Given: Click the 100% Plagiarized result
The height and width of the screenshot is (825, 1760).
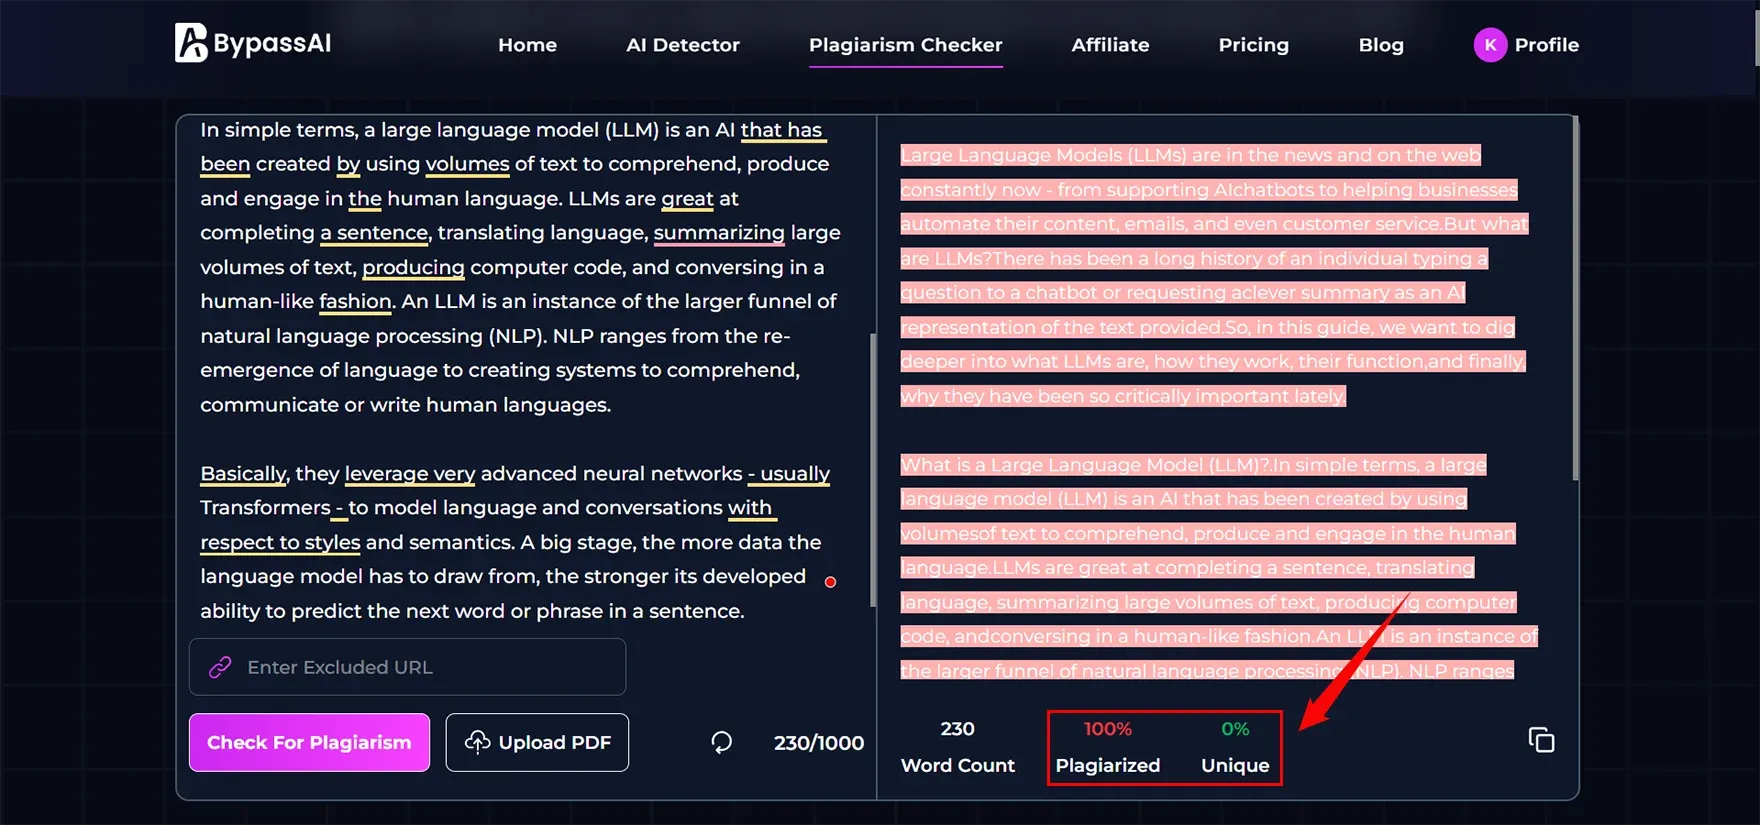Looking at the screenshot, I should (x=1107, y=747).
